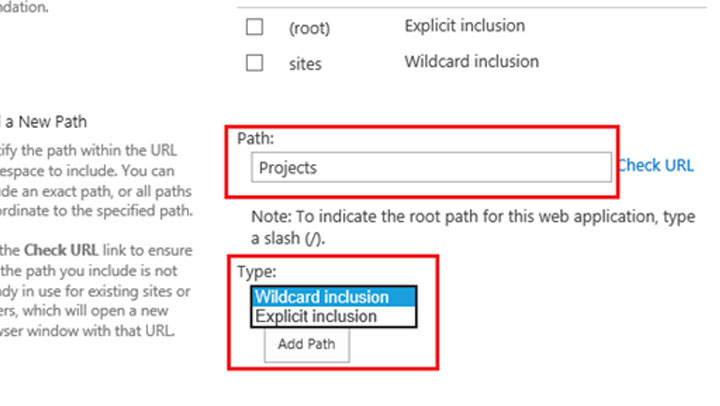Click the (root) path name
The image size is (720, 406).
pyautogui.click(x=309, y=28)
